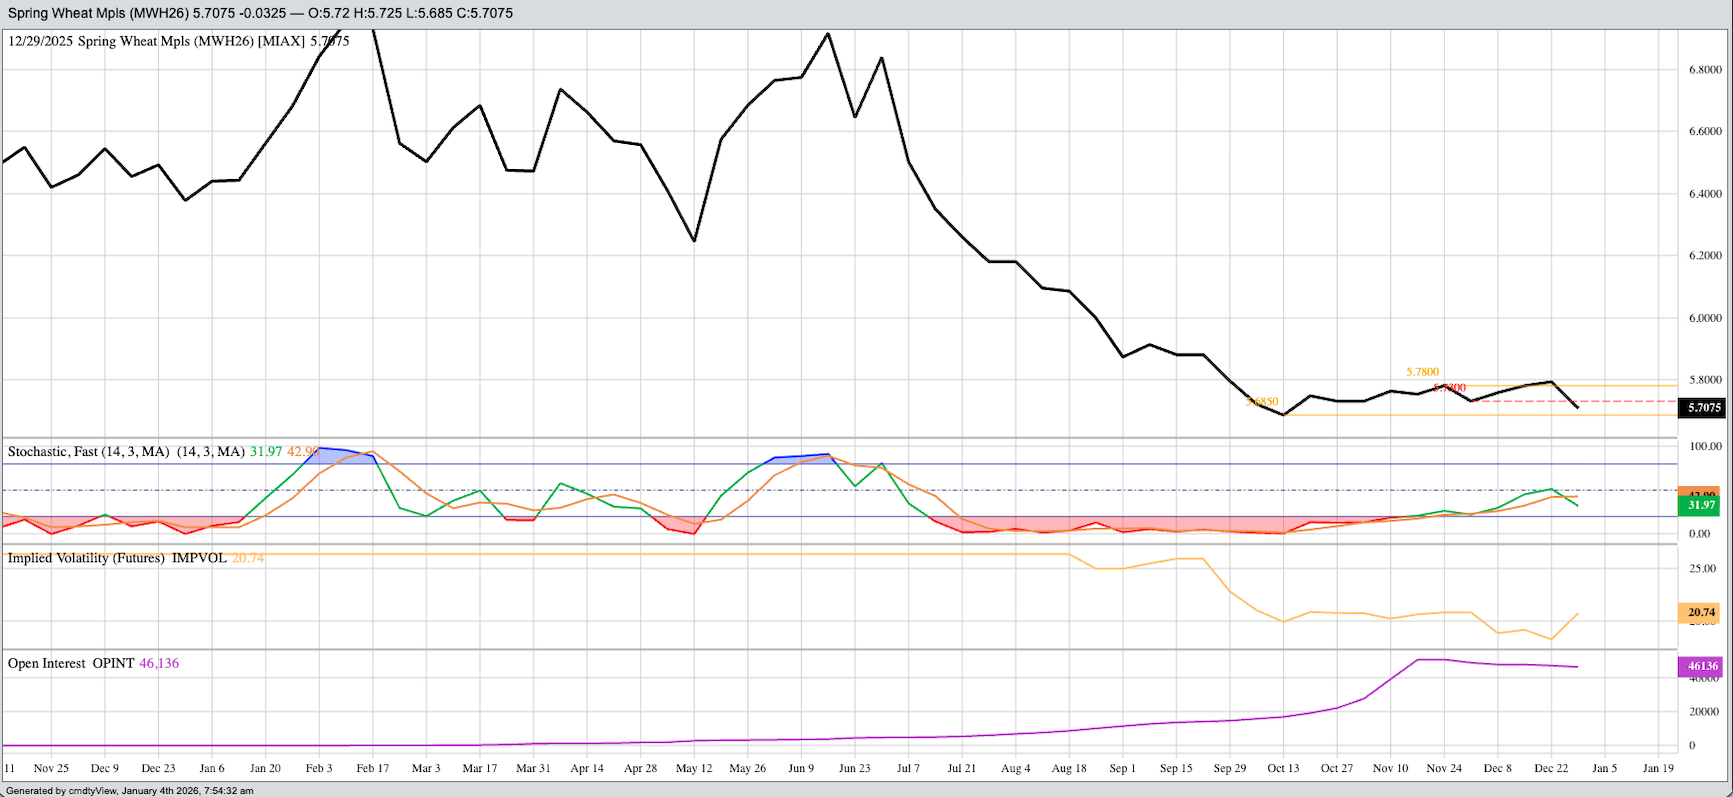The width and height of the screenshot is (1733, 797).
Task: Click the orange 20.74 implied volatility tag
Action: (1701, 612)
